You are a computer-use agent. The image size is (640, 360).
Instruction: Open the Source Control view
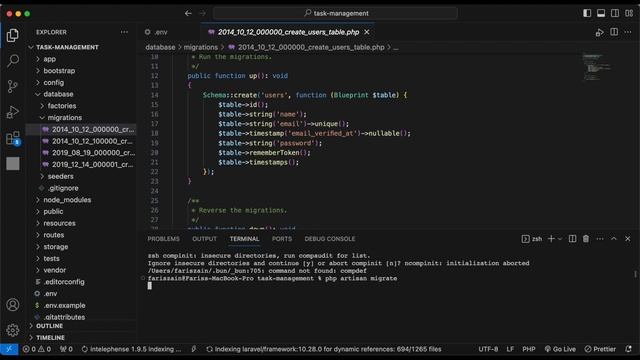(x=13, y=86)
